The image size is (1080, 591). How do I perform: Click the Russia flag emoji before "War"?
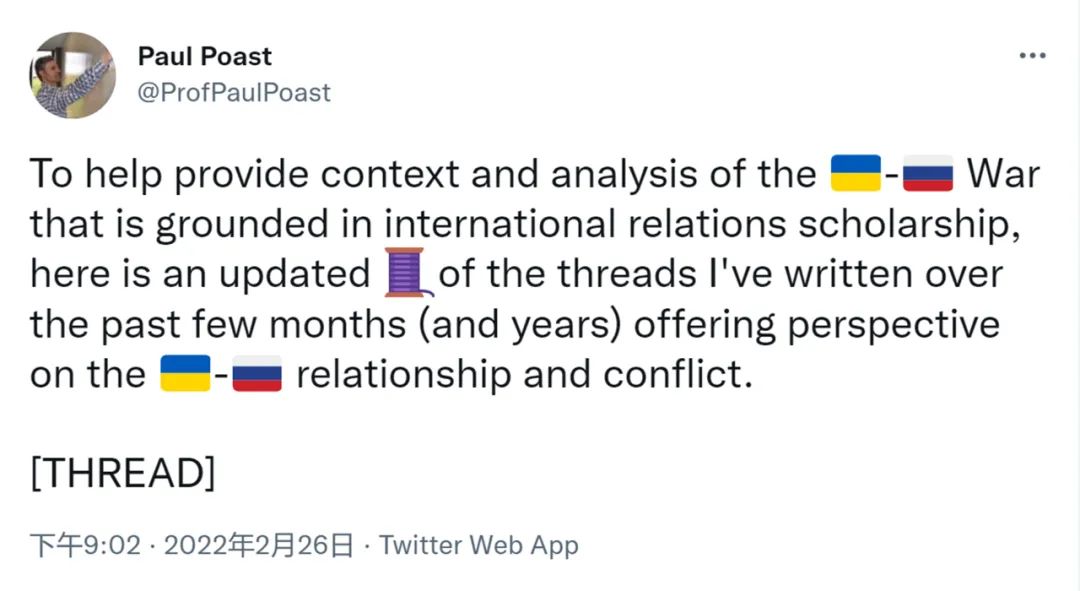click(928, 175)
